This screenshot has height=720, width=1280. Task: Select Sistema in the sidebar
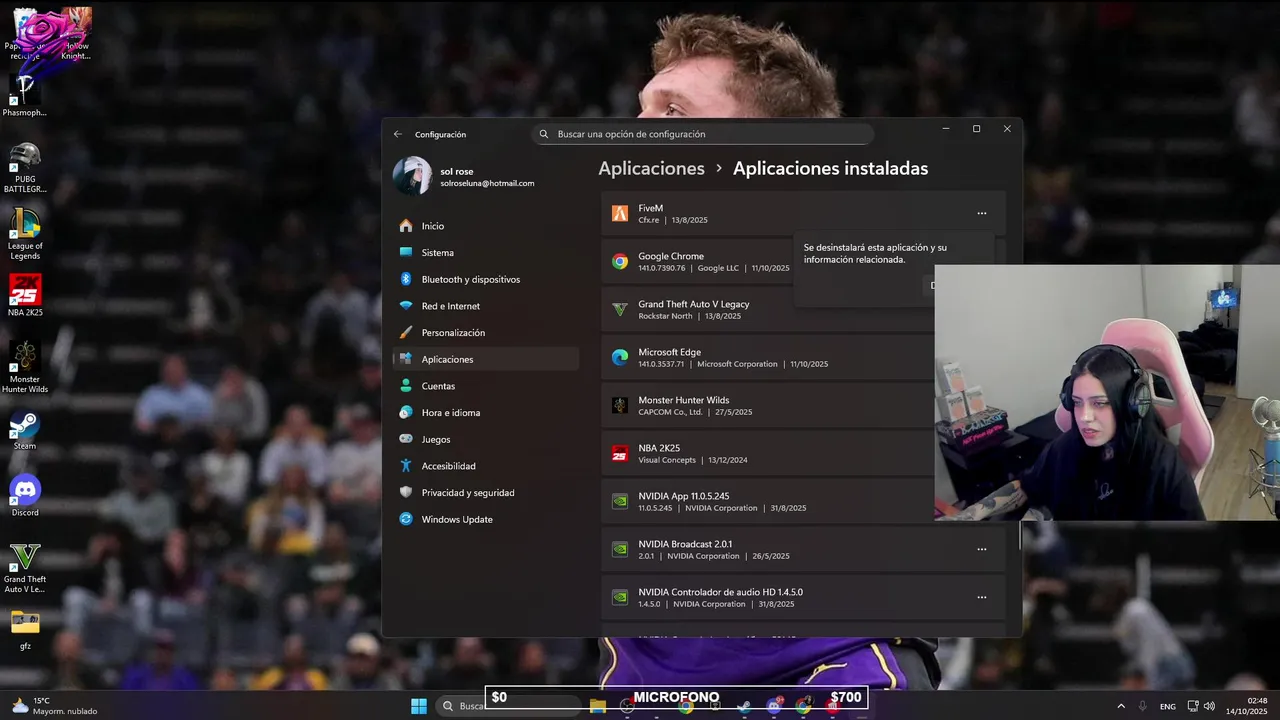[x=486, y=253]
